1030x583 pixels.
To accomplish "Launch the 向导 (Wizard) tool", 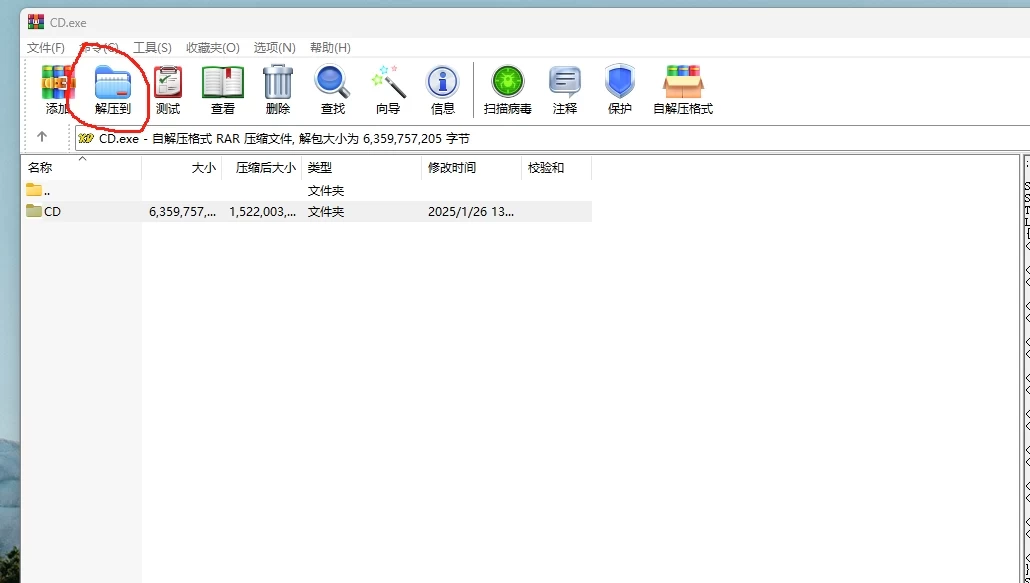I will click(387, 88).
